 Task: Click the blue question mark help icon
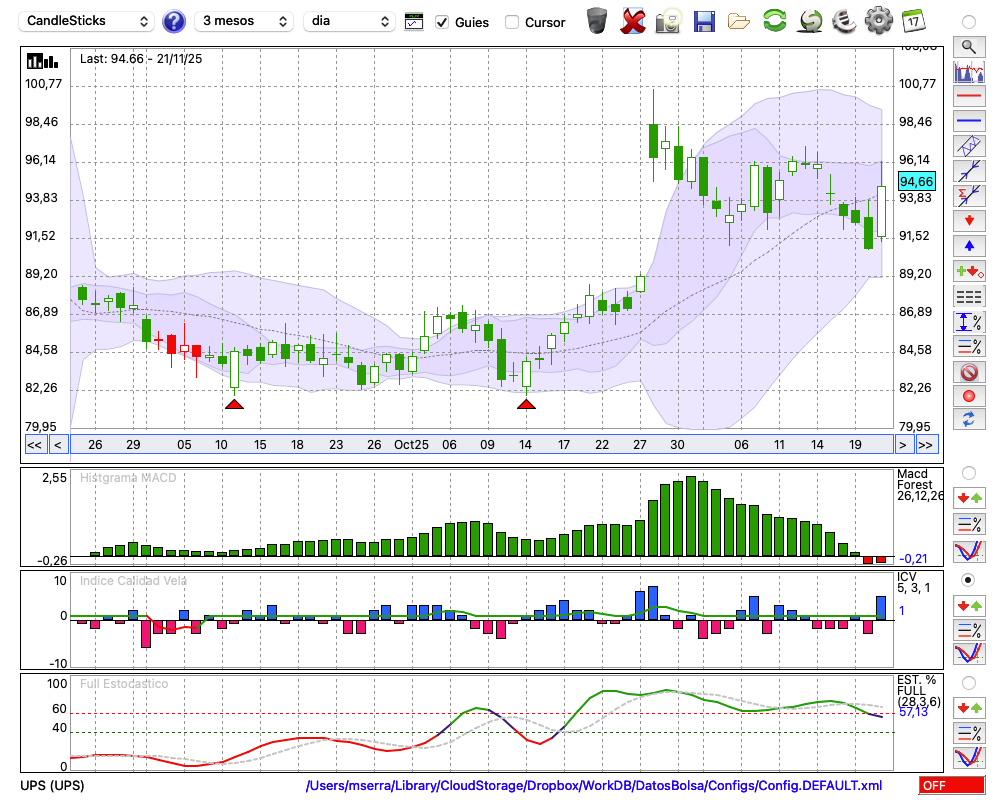(174, 21)
